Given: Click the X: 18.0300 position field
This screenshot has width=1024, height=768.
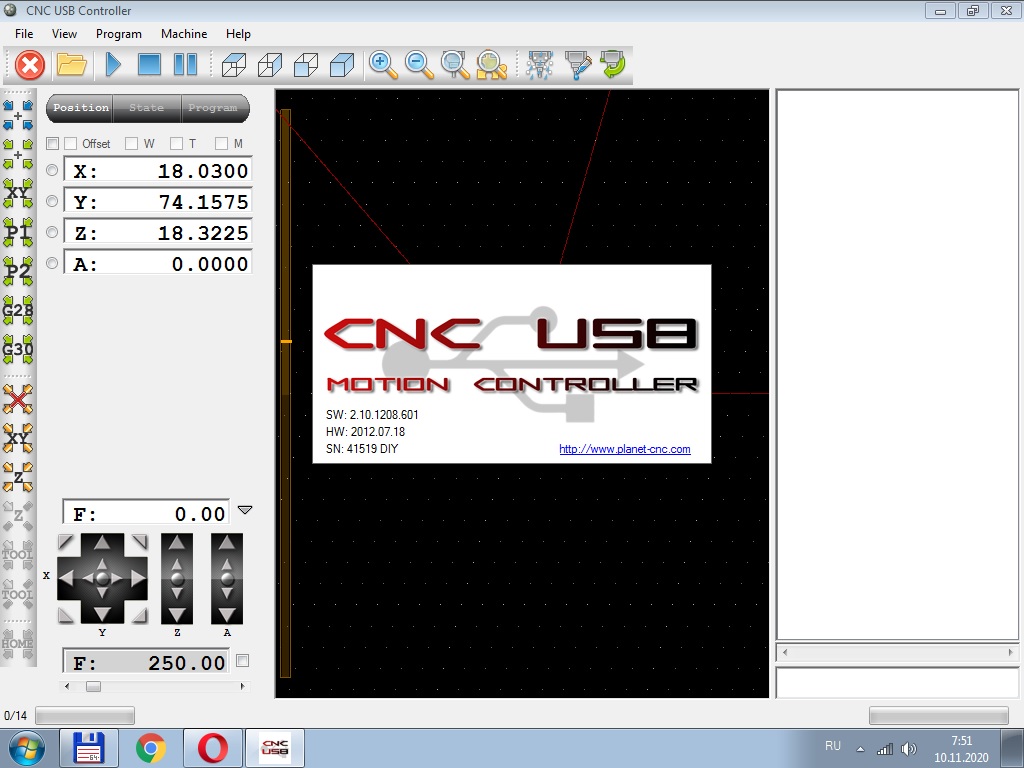Looking at the screenshot, I should click(x=157, y=170).
